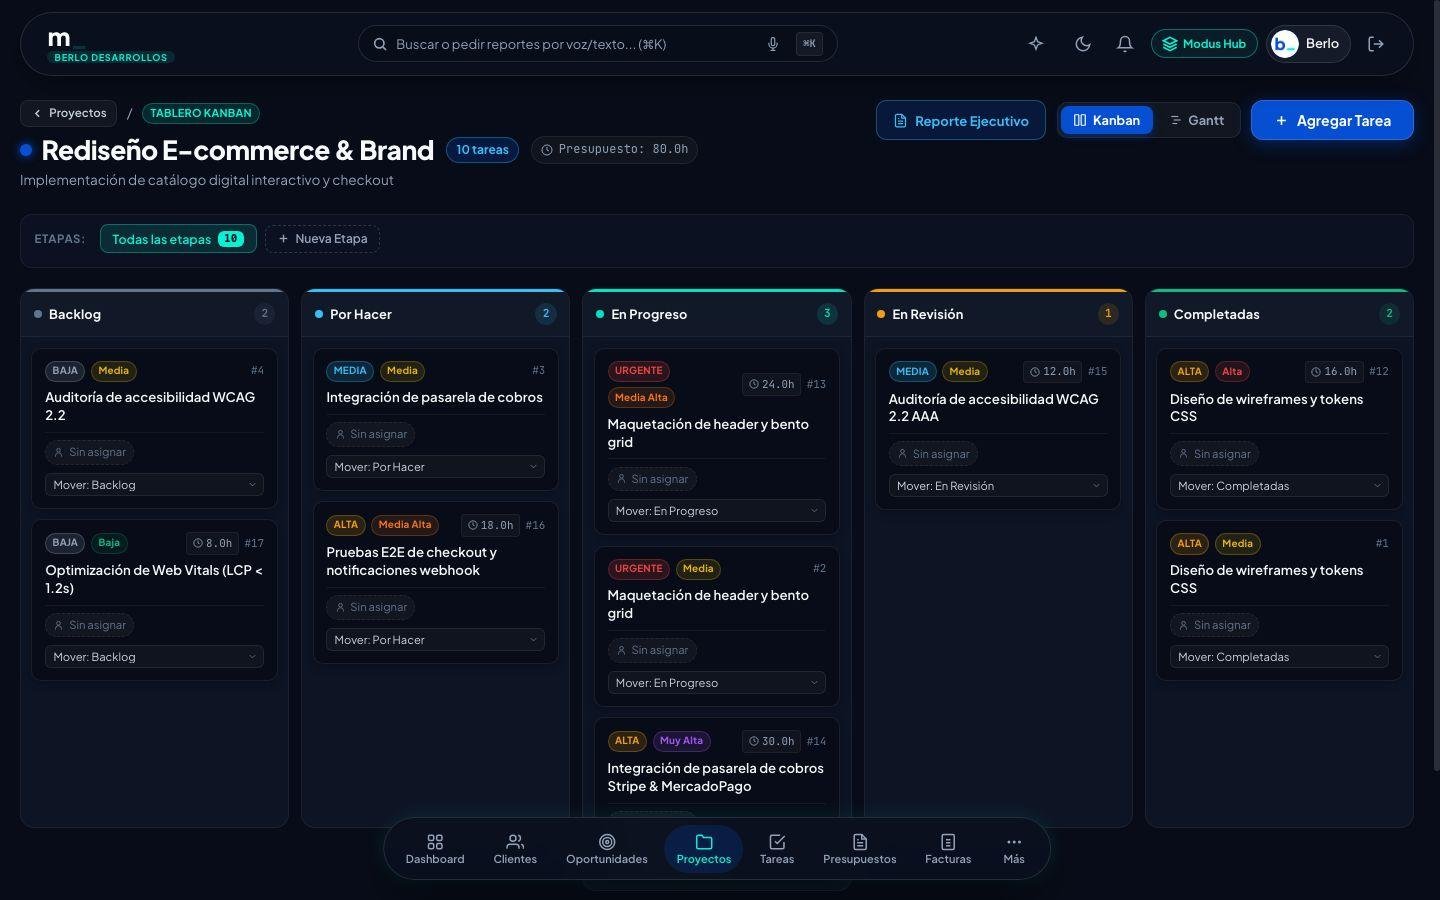1440x900 pixels.
Task: Open move dropdown for task #4
Action: pyautogui.click(x=154, y=485)
